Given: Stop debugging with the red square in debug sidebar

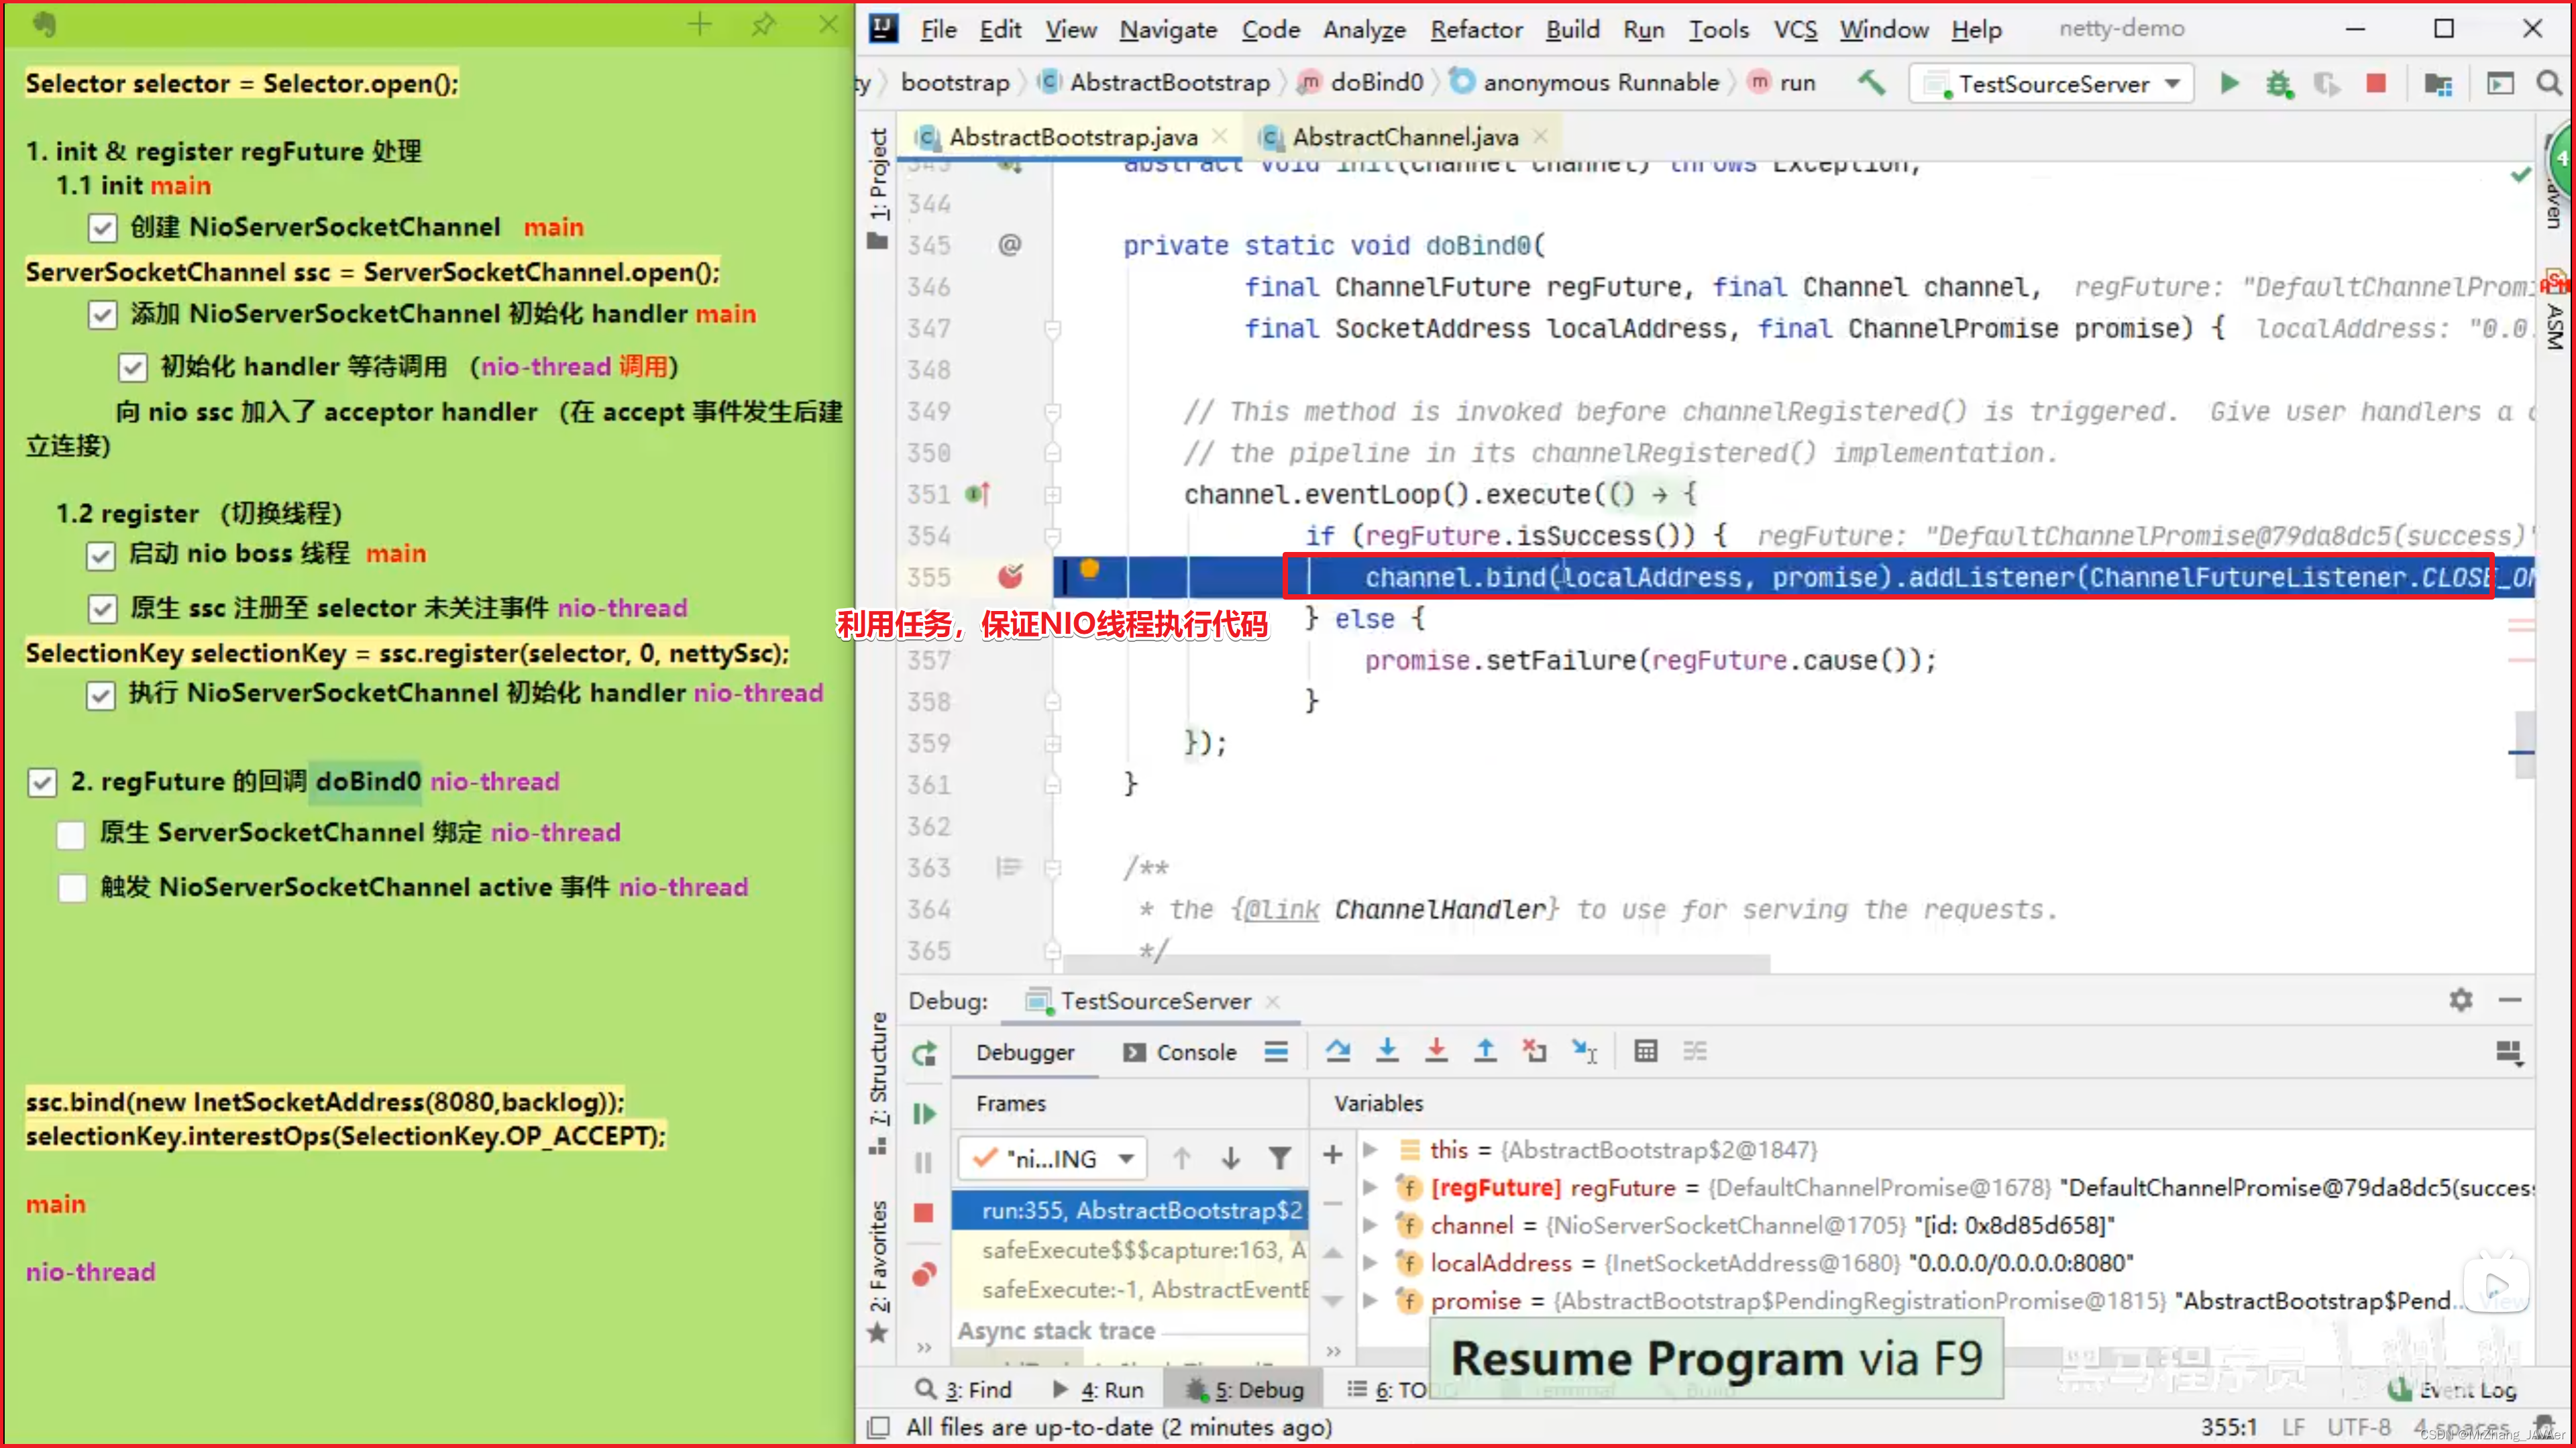Looking at the screenshot, I should coord(924,1213).
